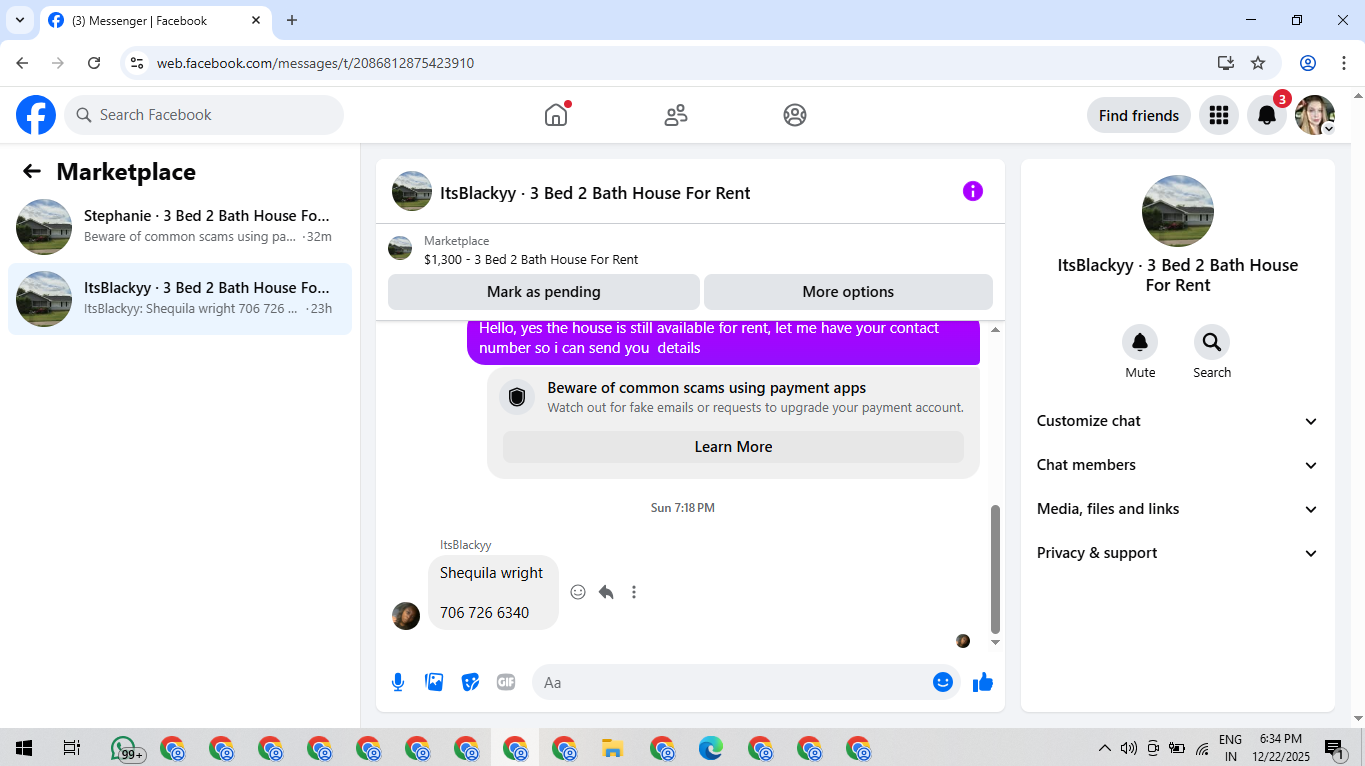React to the Shequila wright message
Viewport: 1365px width, 766px height.
click(578, 592)
